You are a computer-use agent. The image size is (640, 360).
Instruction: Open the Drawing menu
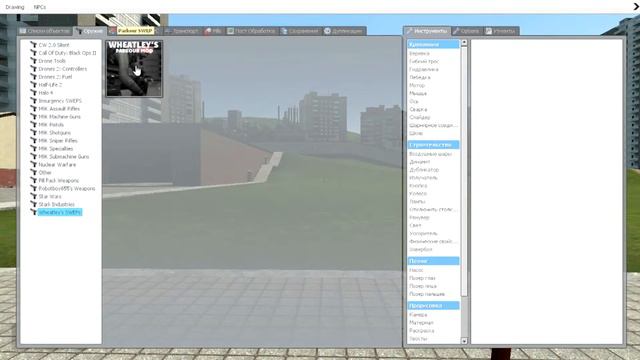coord(15,7)
